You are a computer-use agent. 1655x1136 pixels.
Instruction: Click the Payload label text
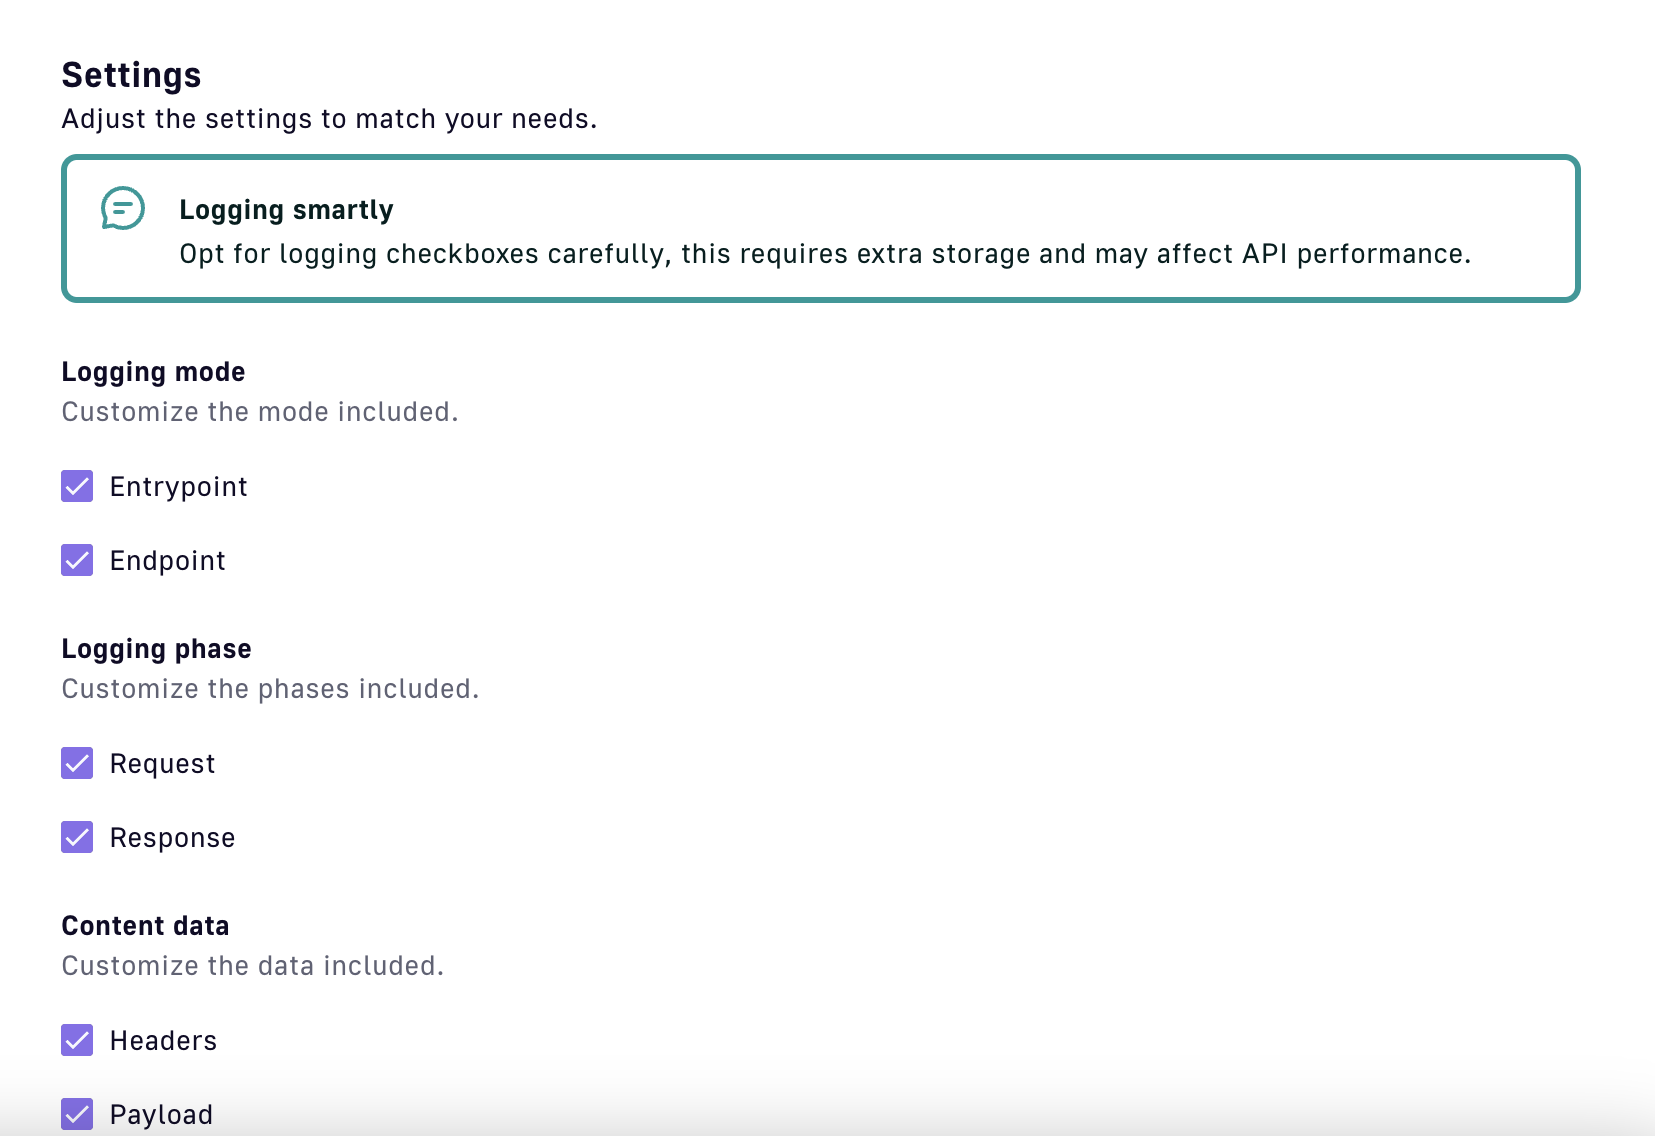click(161, 1115)
